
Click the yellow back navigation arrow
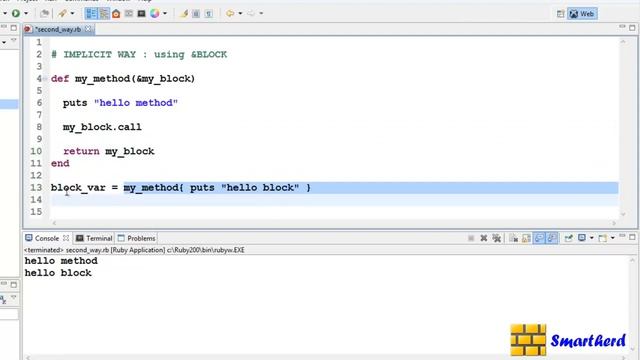(230, 13)
